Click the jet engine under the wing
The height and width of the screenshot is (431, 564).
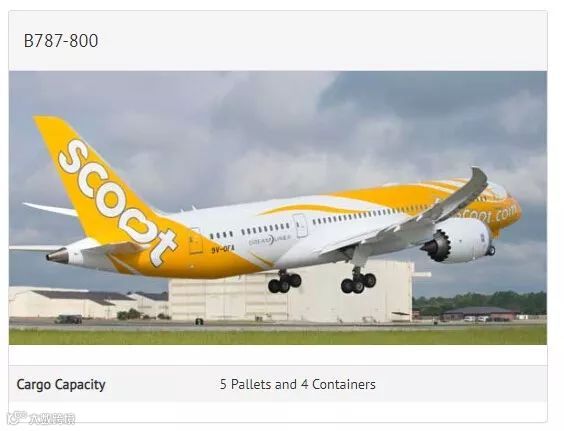456,240
